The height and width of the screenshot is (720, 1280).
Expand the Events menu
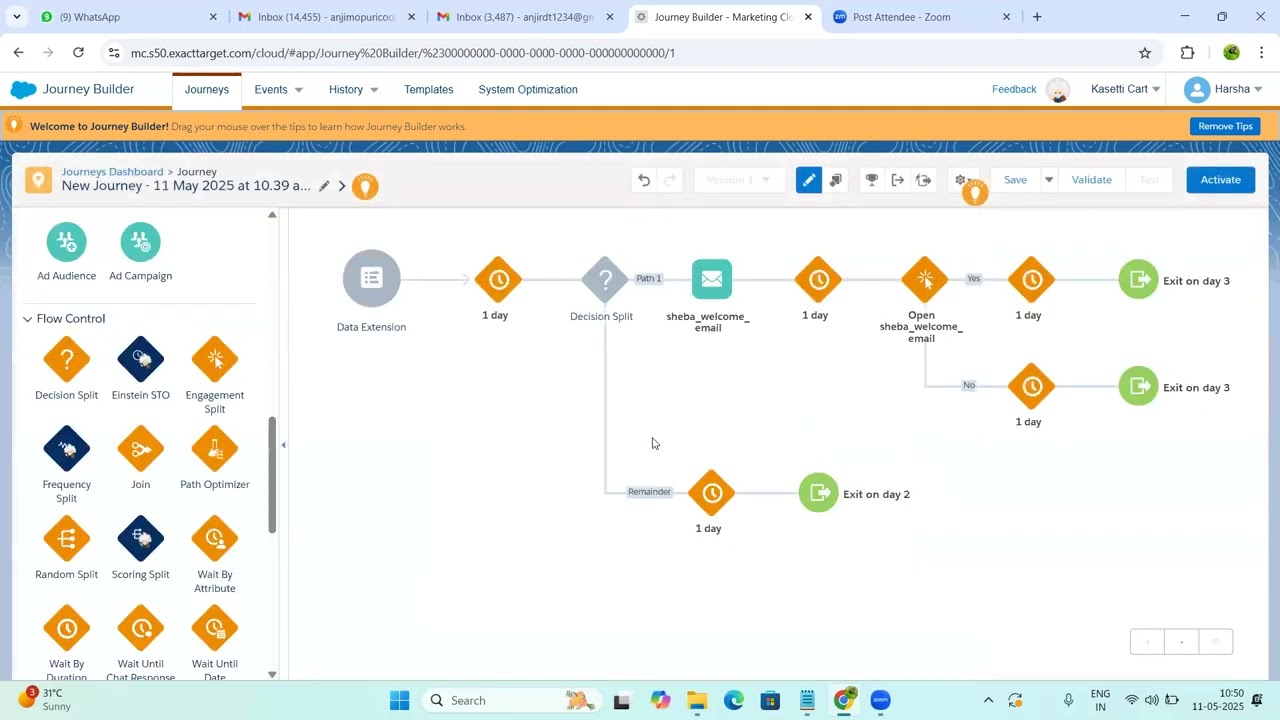pyautogui.click(x=279, y=90)
